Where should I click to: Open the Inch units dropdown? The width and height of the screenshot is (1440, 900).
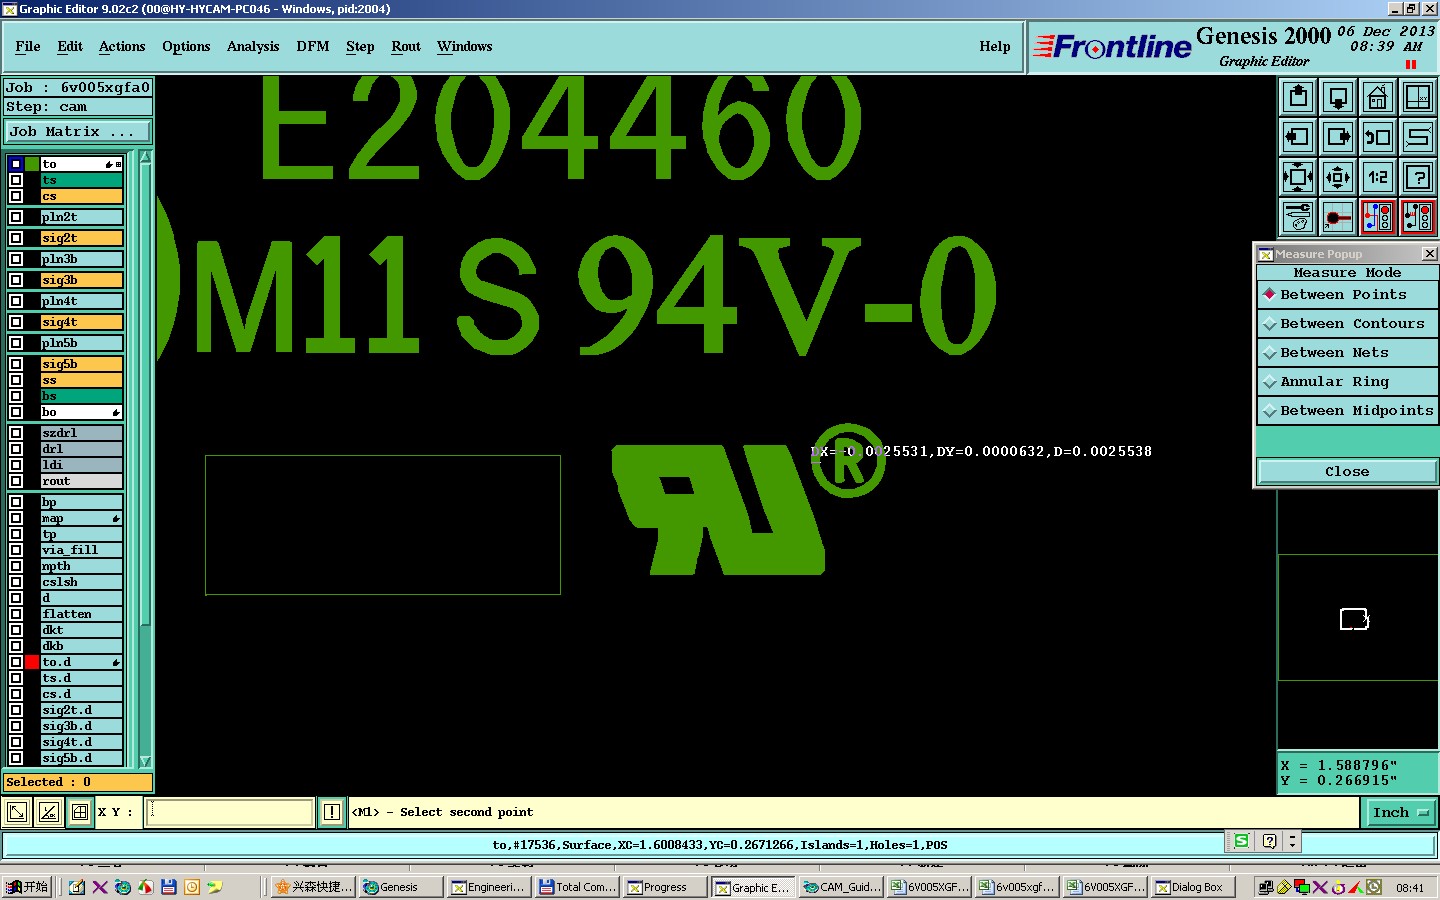(1400, 813)
